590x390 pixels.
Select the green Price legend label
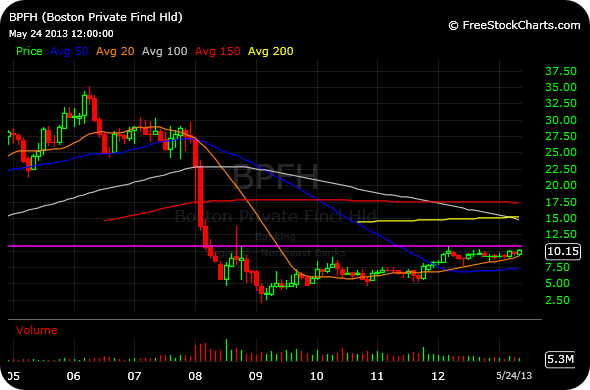click(x=29, y=51)
